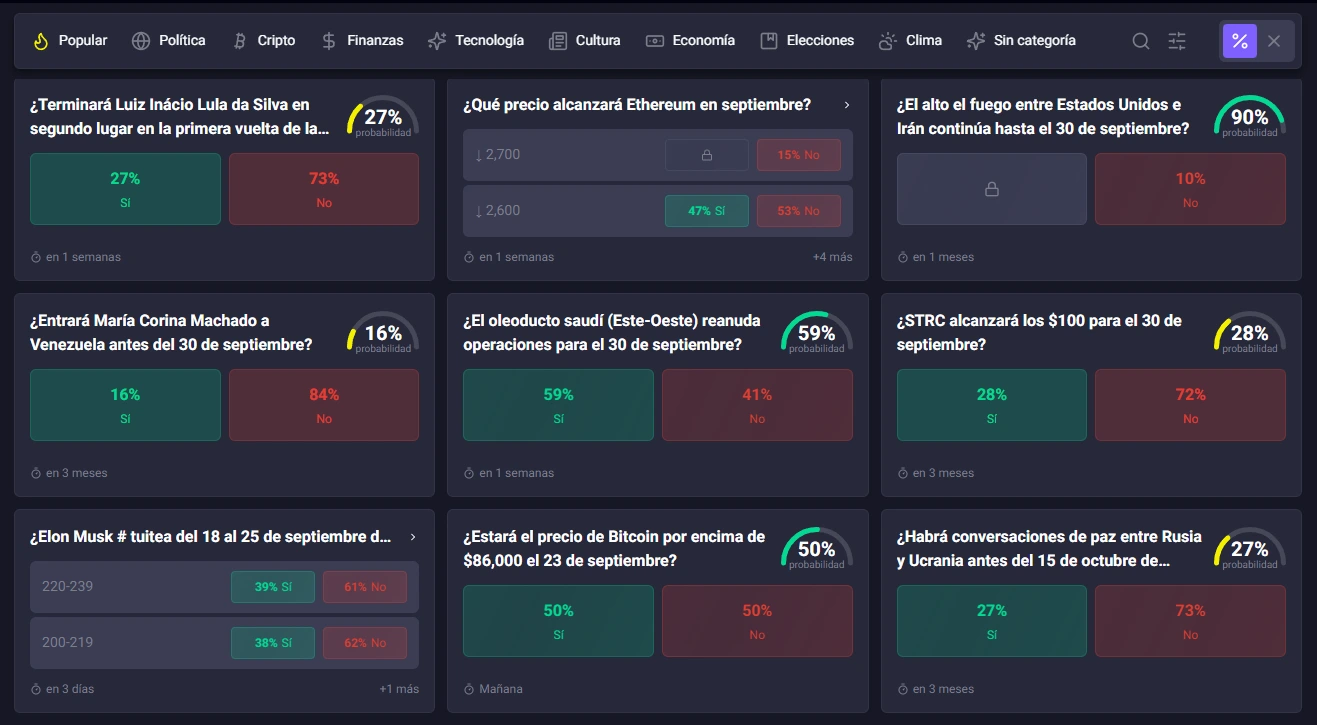Click the weather icon for Clima

click(x=887, y=41)
